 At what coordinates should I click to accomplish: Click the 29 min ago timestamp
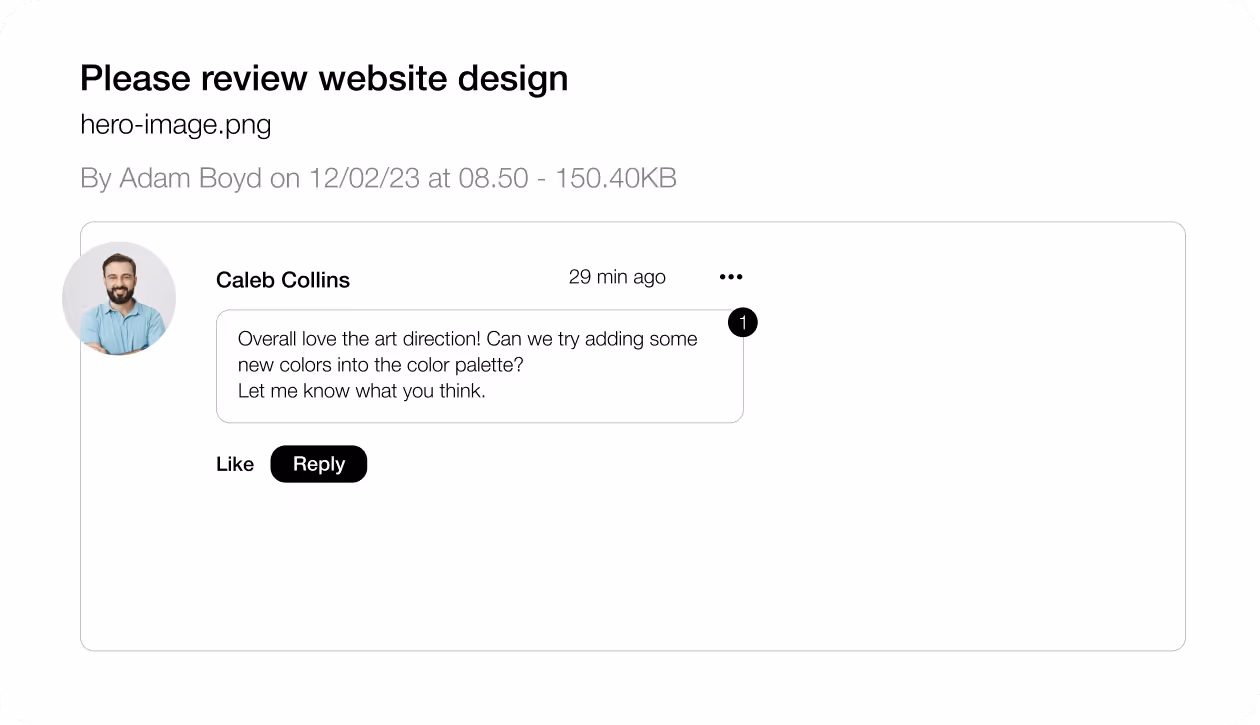pyautogui.click(x=617, y=277)
